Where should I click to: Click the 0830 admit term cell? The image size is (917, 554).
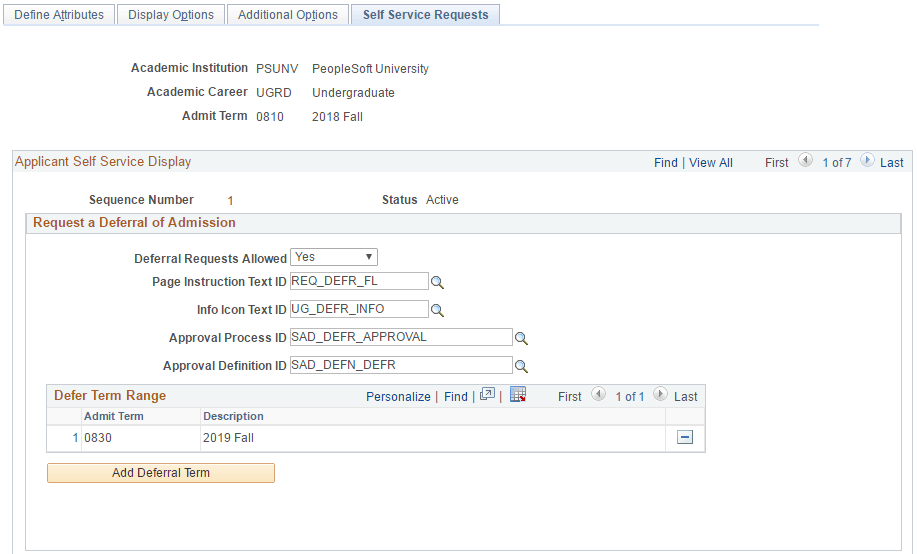98,438
